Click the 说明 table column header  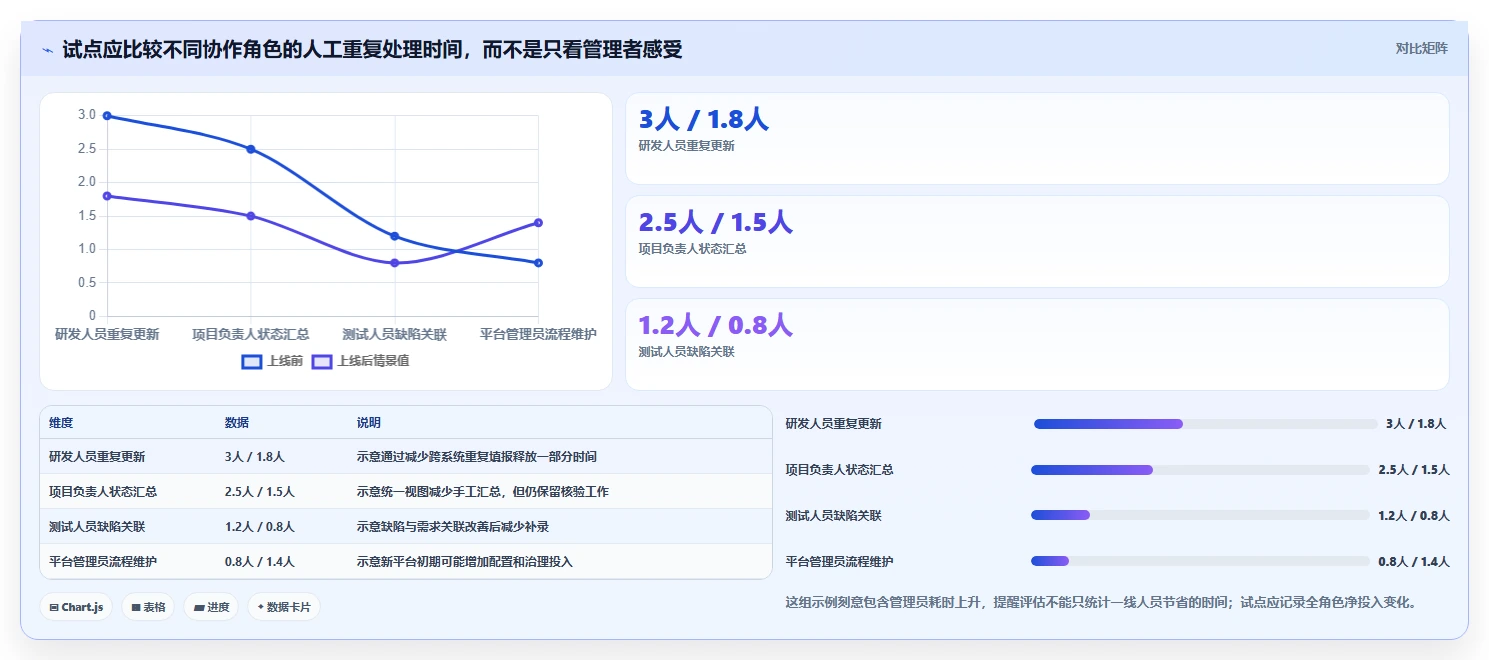coord(369,423)
